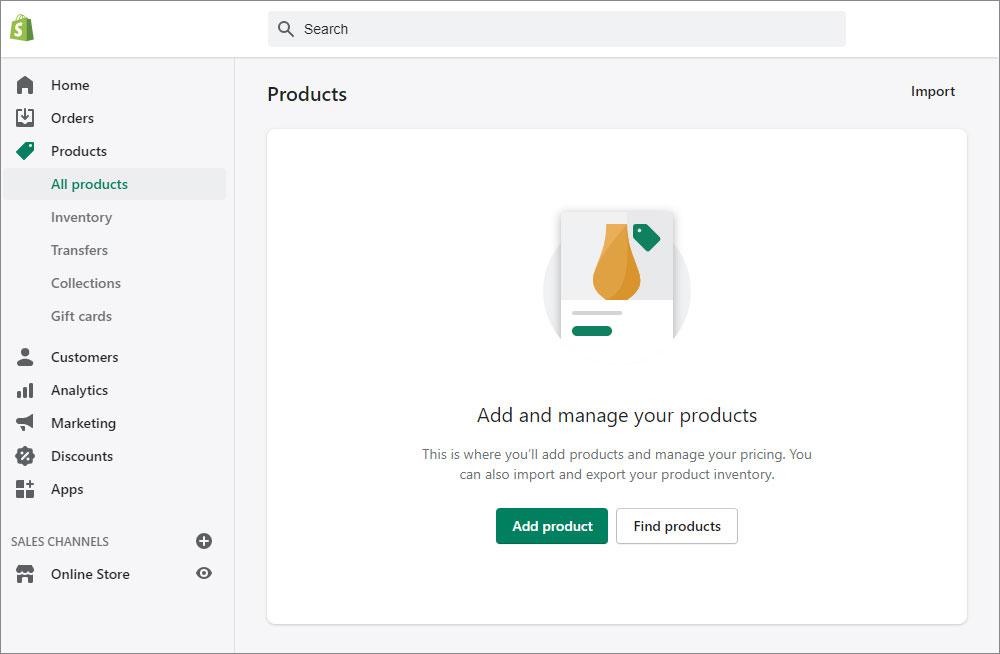Viewport: 1000px width, 654px height.
Task: Go to Customers section
Action: 84,357
